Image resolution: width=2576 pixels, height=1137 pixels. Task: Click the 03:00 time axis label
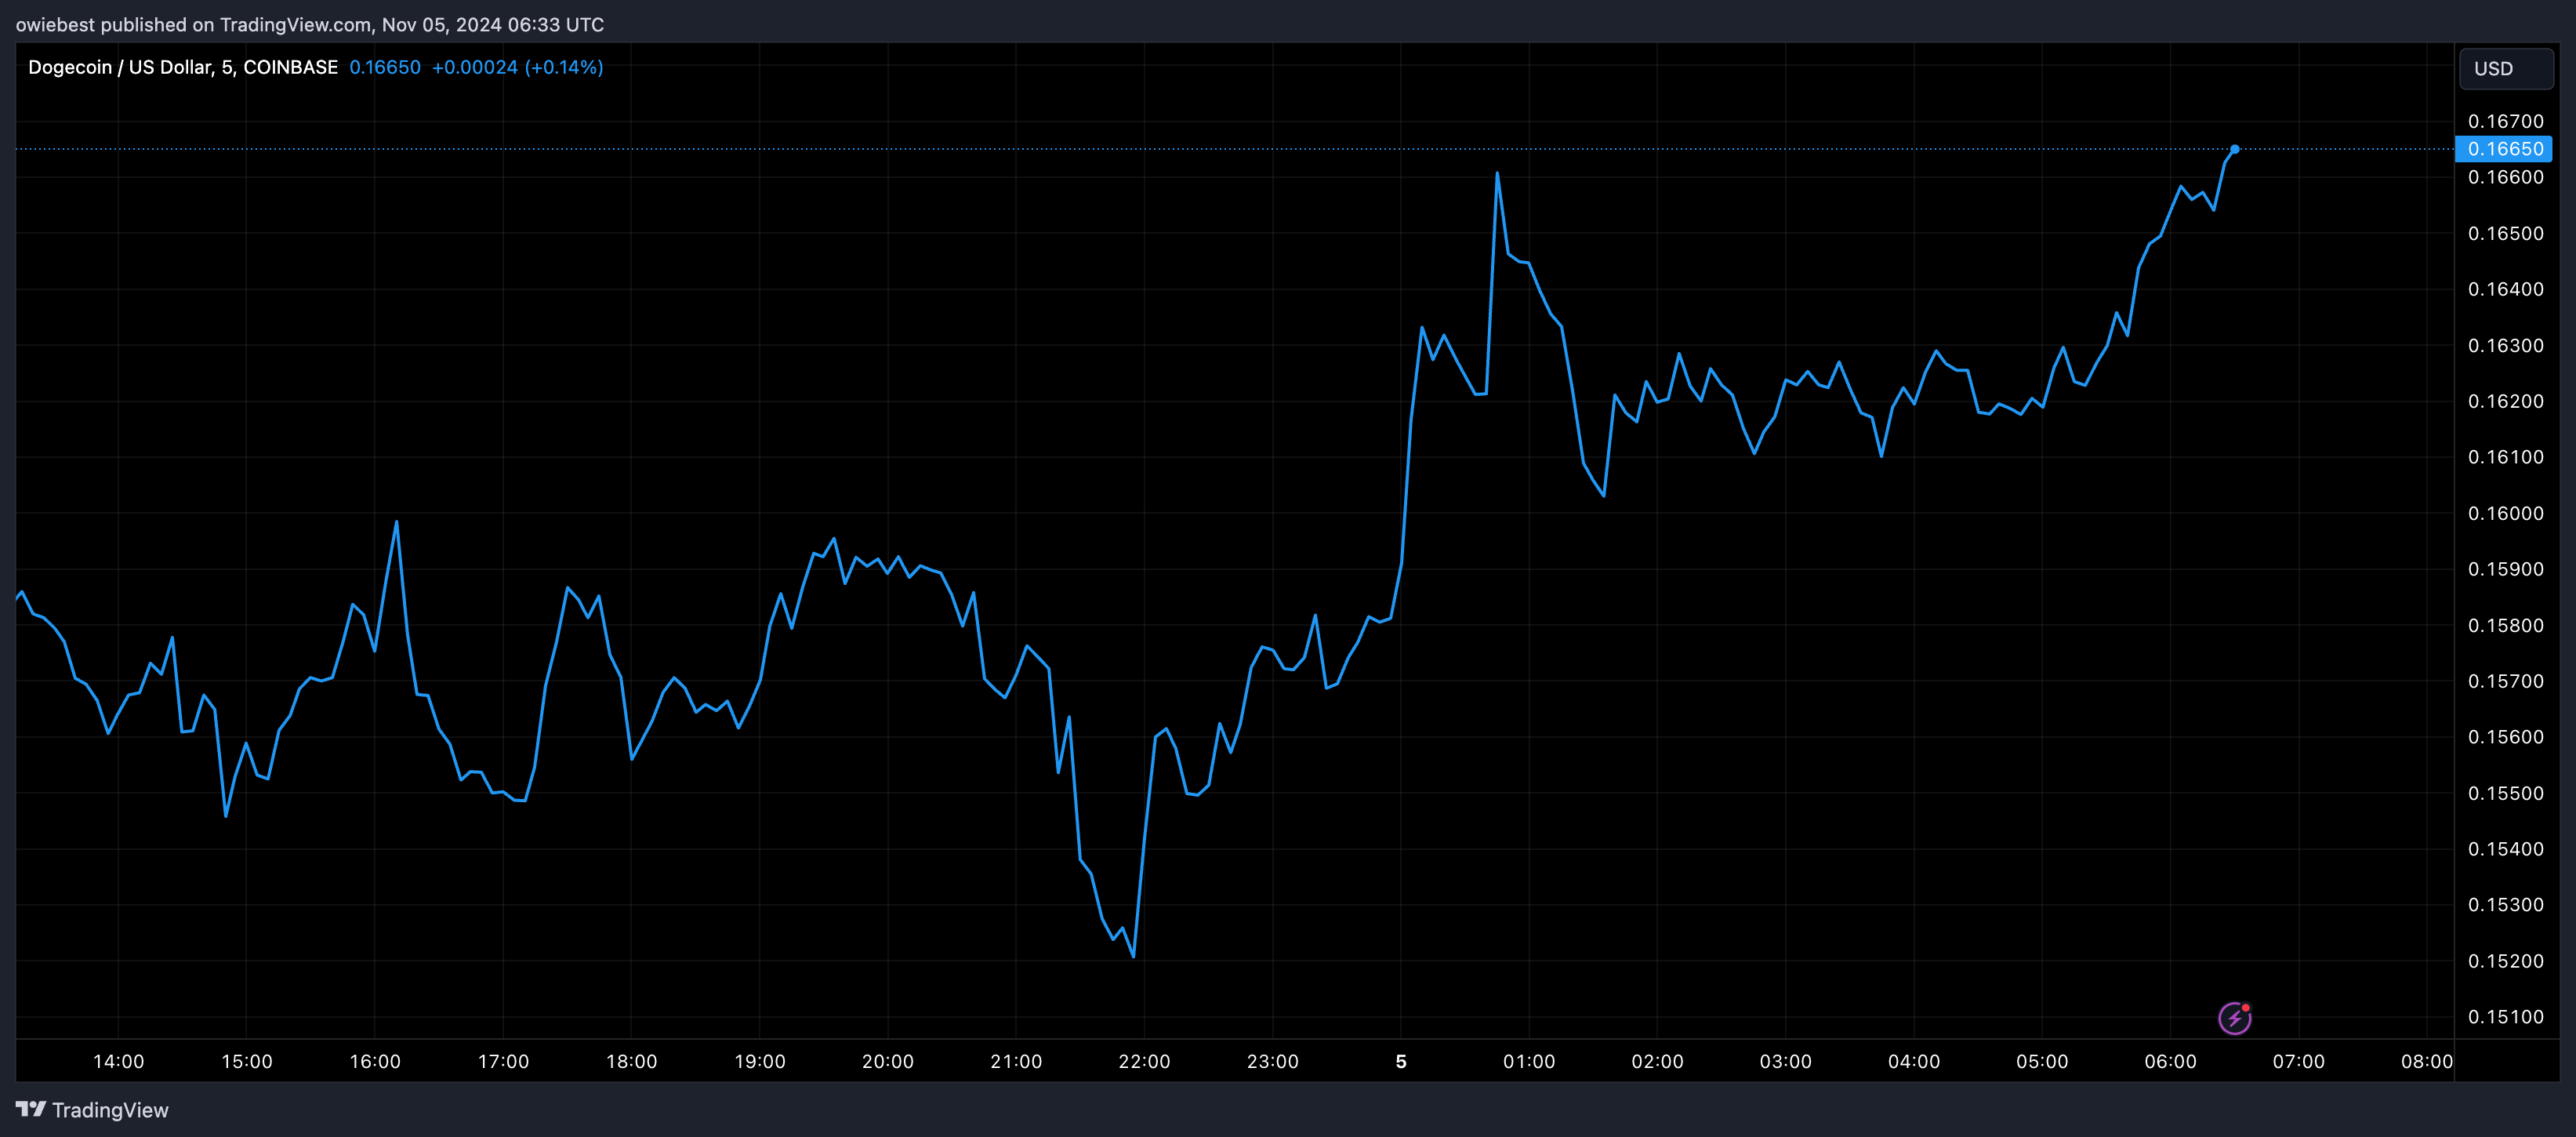1785,1062
